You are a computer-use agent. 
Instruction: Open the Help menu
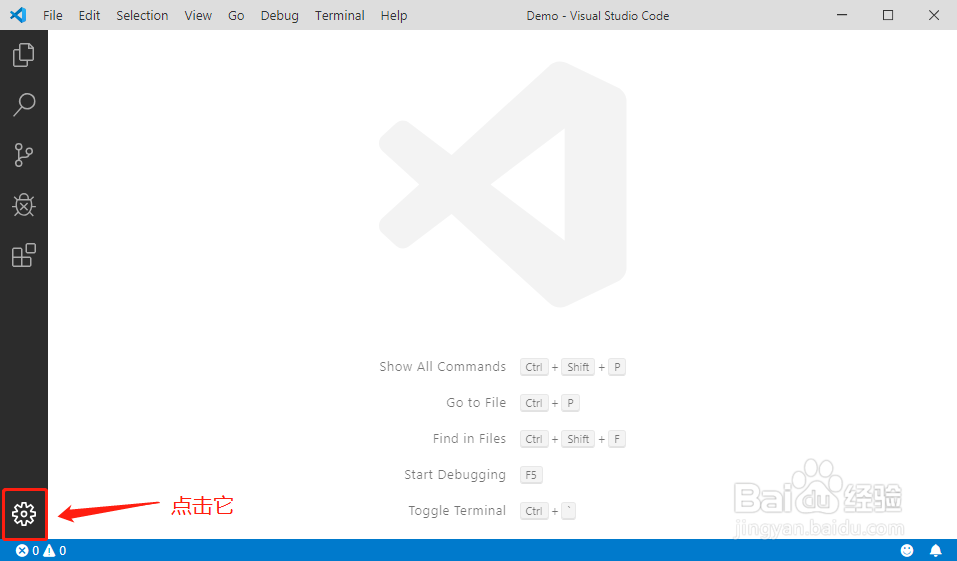(394, 15)
